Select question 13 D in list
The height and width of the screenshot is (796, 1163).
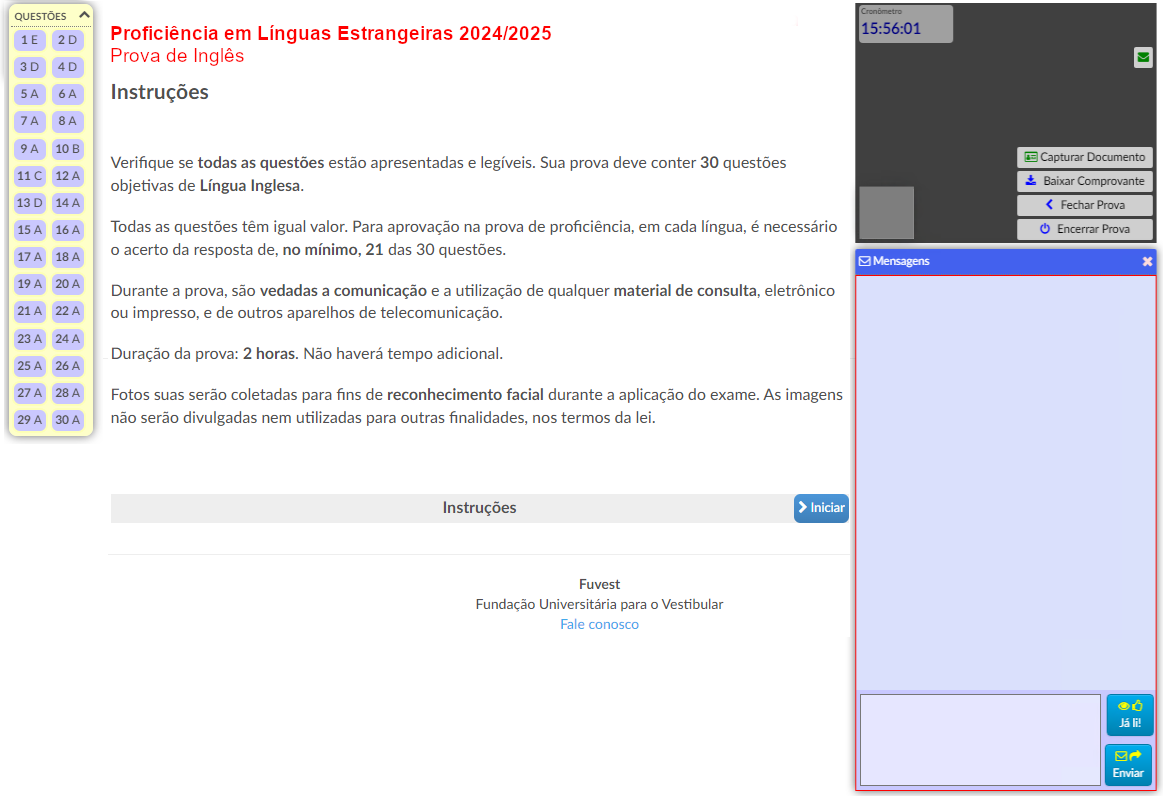30,203
